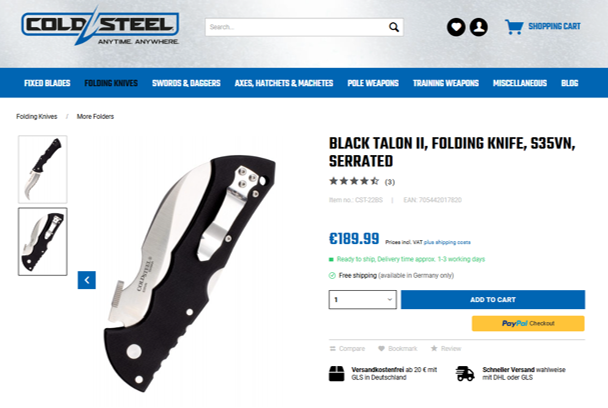
Task: Bookmark this product
Action: 398,349
